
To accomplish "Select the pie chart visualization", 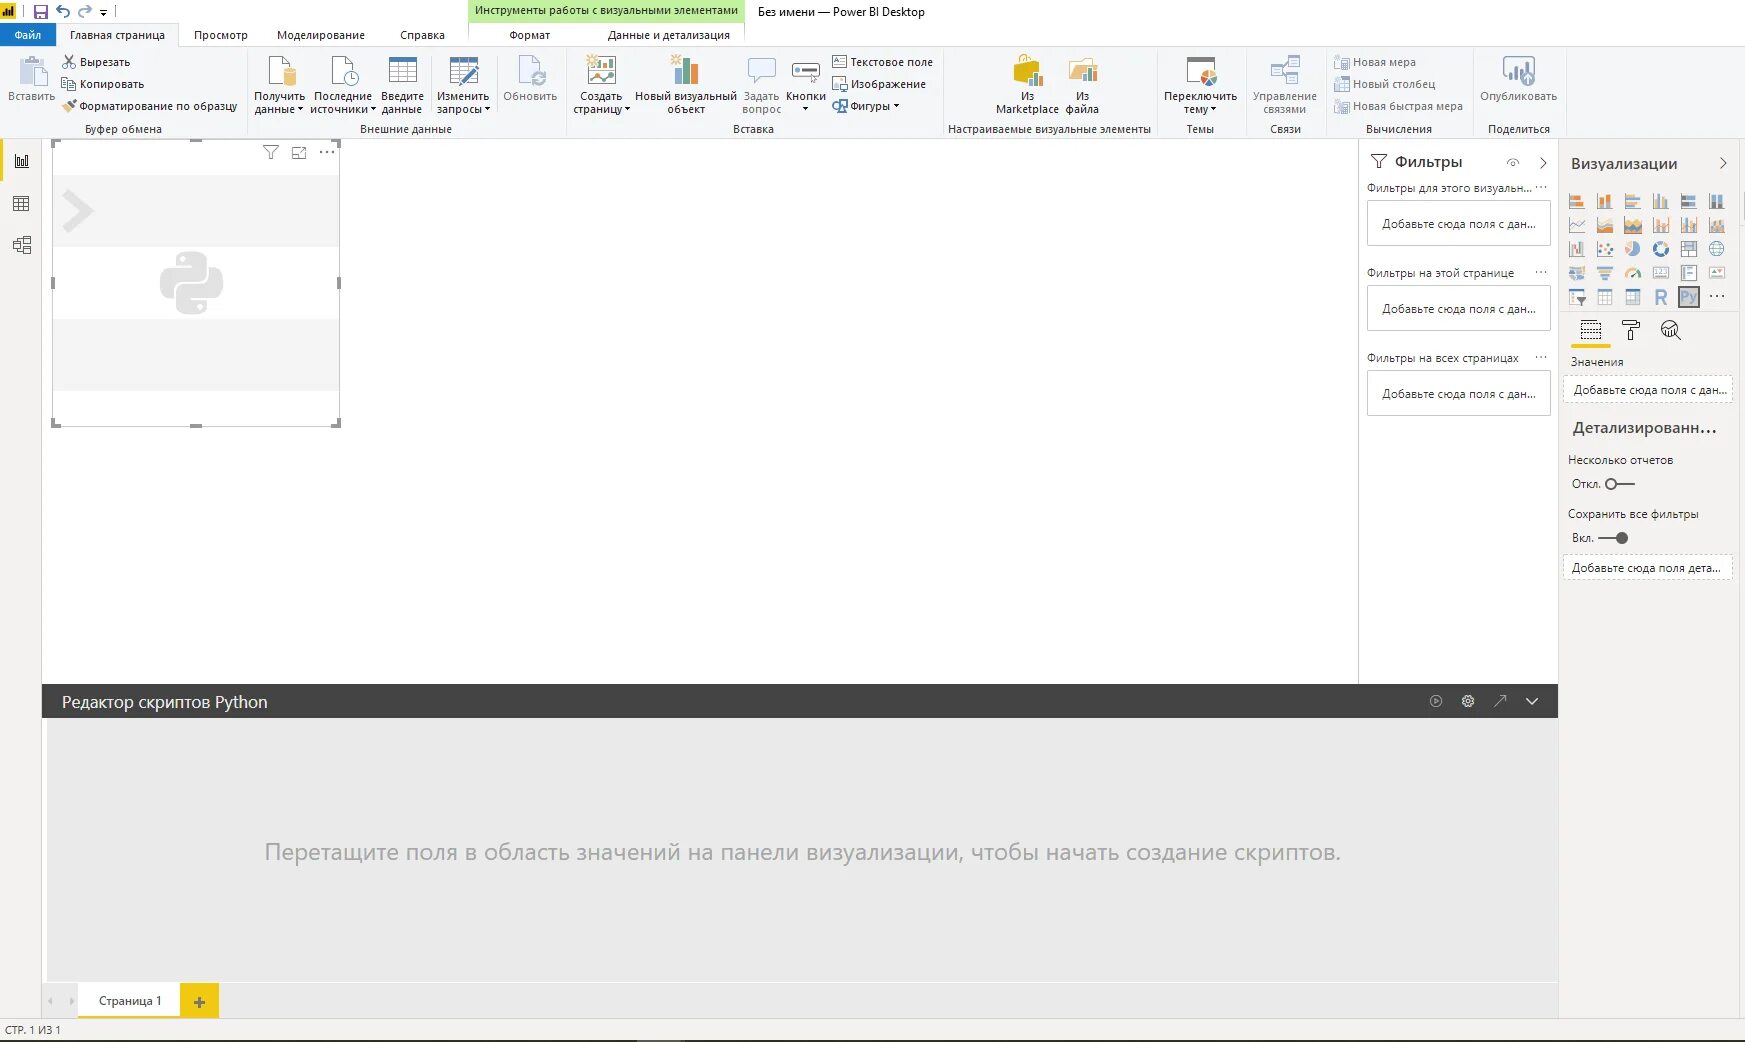I will [1633, 249].
